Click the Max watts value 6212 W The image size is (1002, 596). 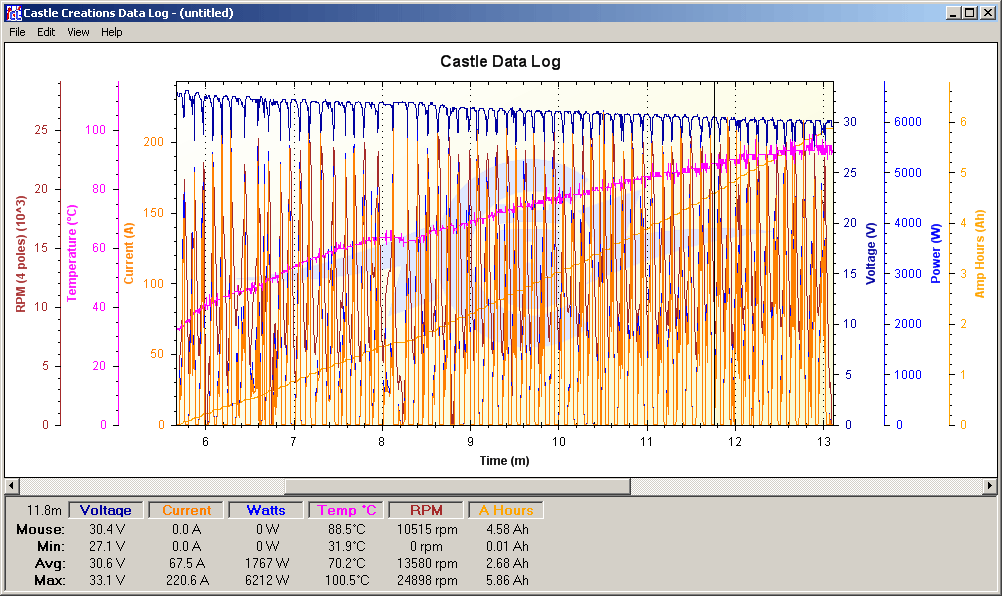267,581
